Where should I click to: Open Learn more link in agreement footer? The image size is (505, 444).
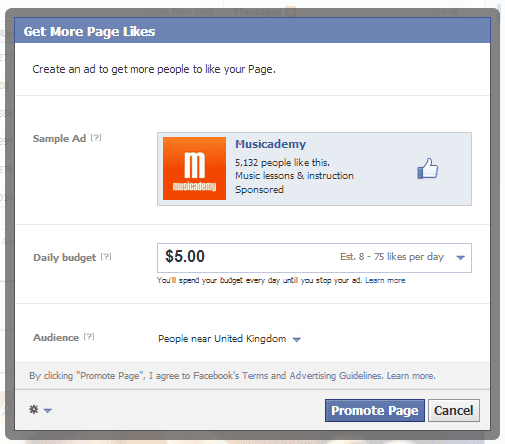click(x=411, y=376)
